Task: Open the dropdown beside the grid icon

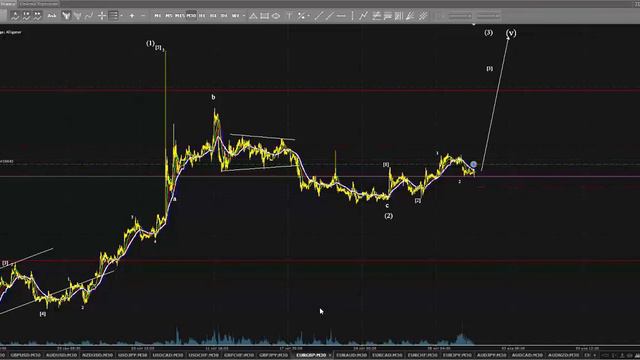Action: coord(122,16)
